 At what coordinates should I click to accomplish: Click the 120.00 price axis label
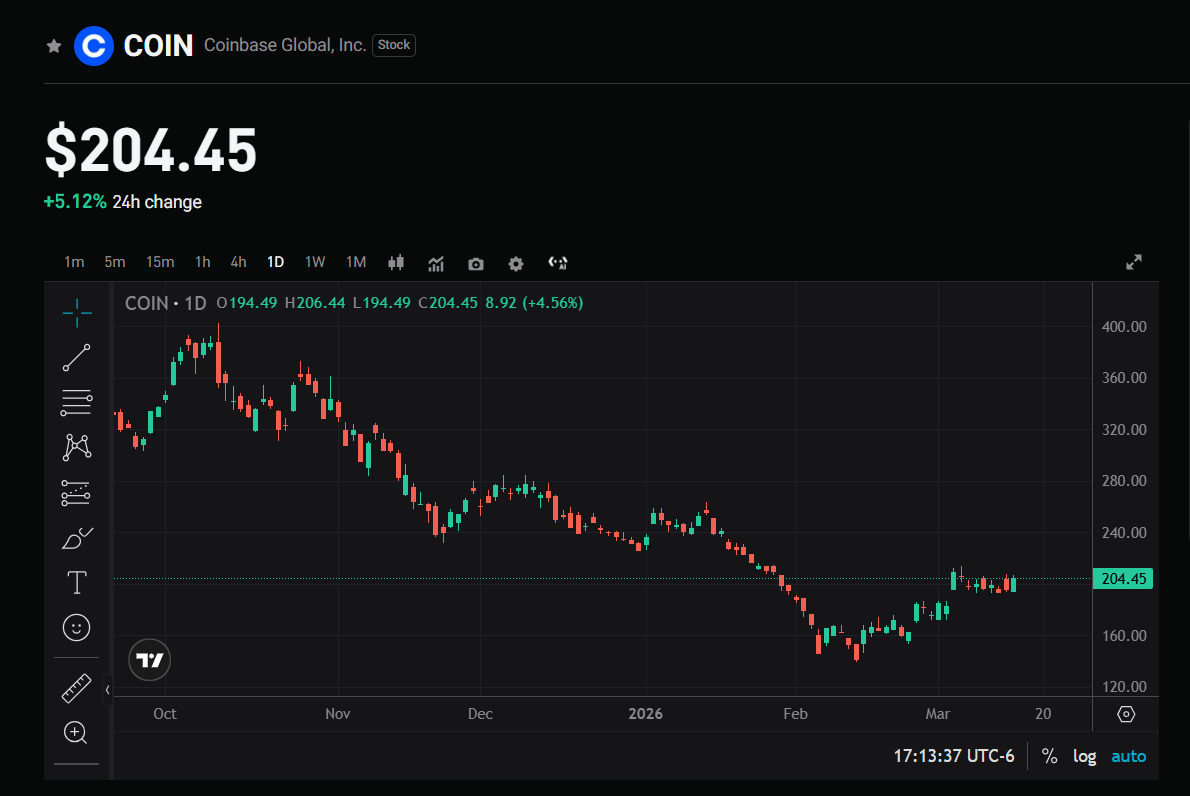1124,687
